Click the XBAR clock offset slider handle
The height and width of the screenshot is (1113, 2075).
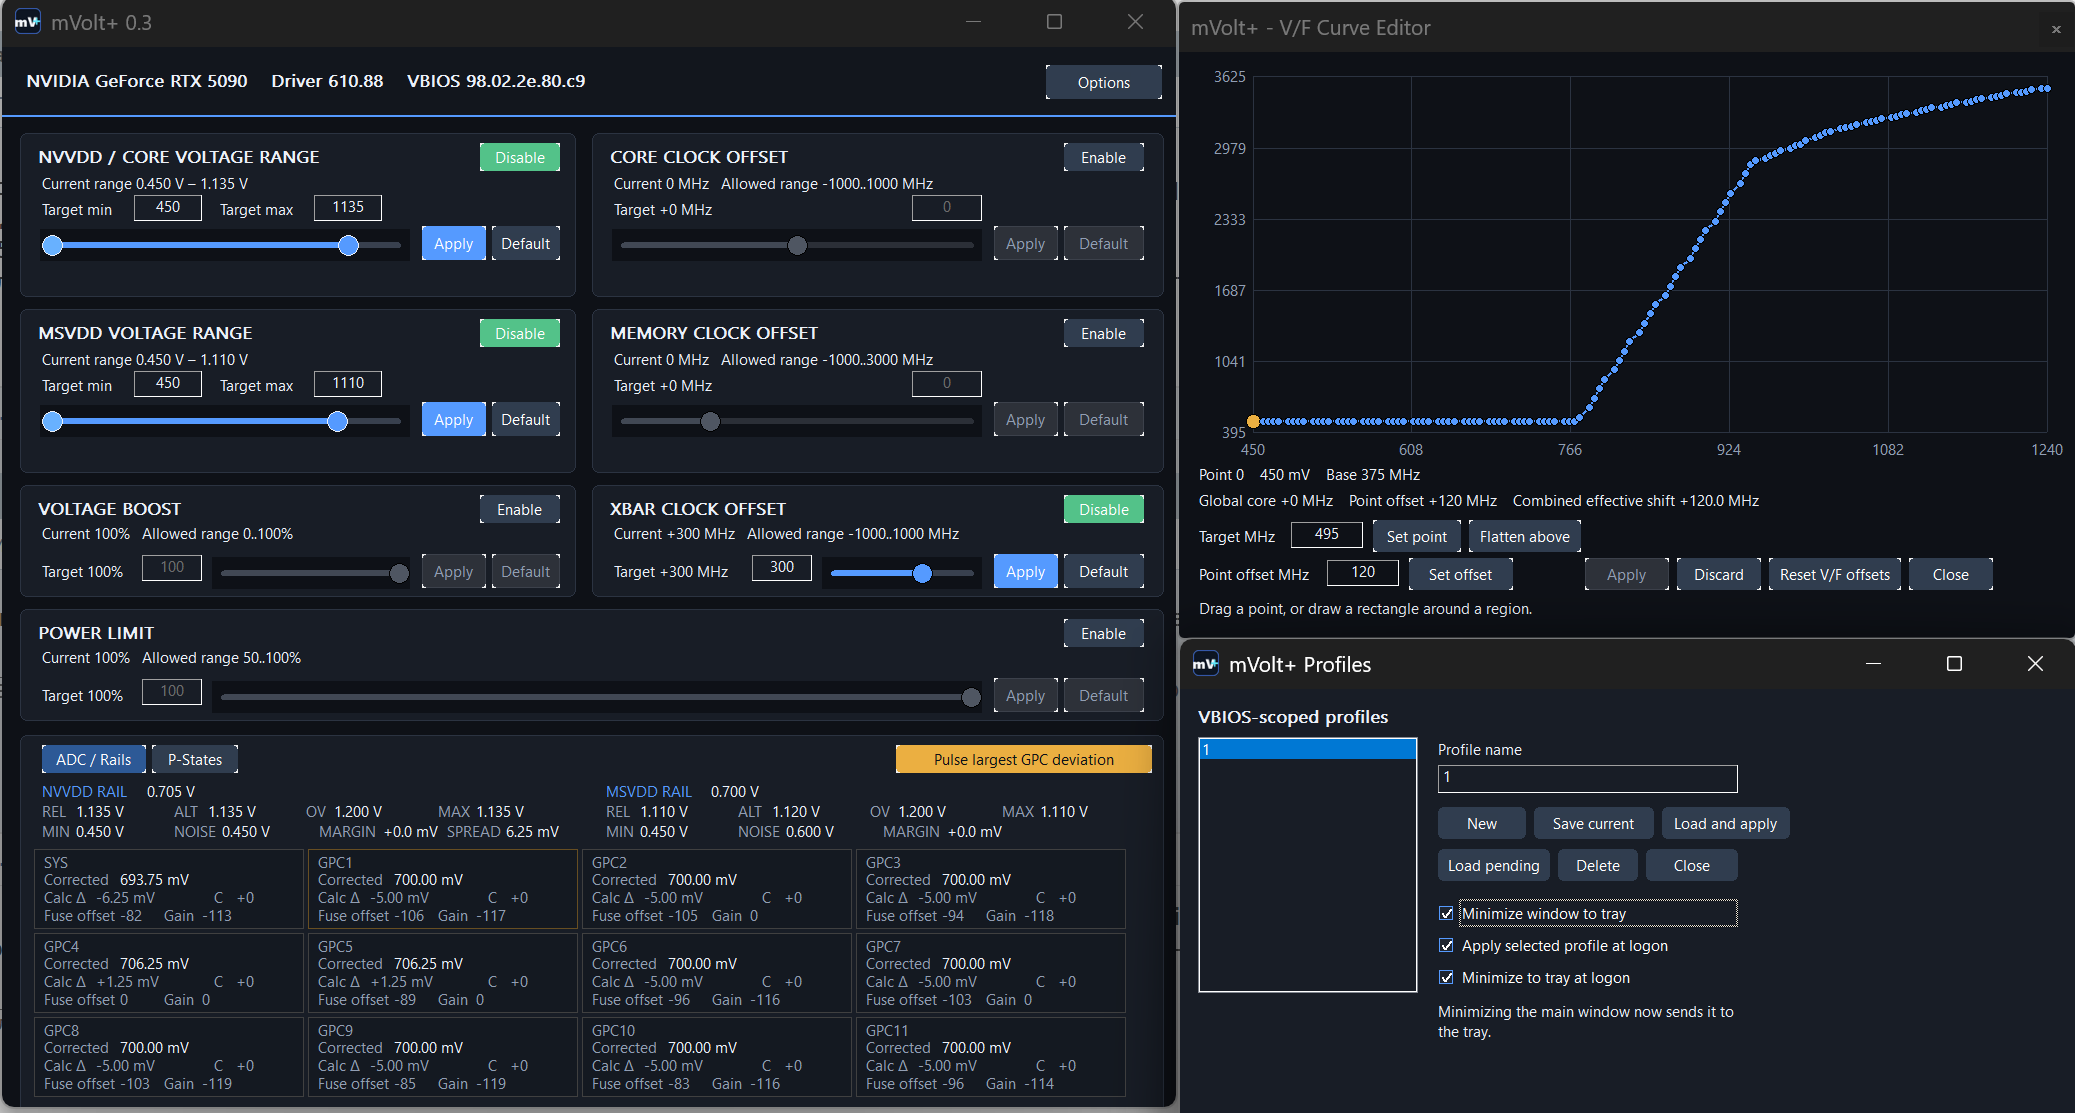pos(922,573)
